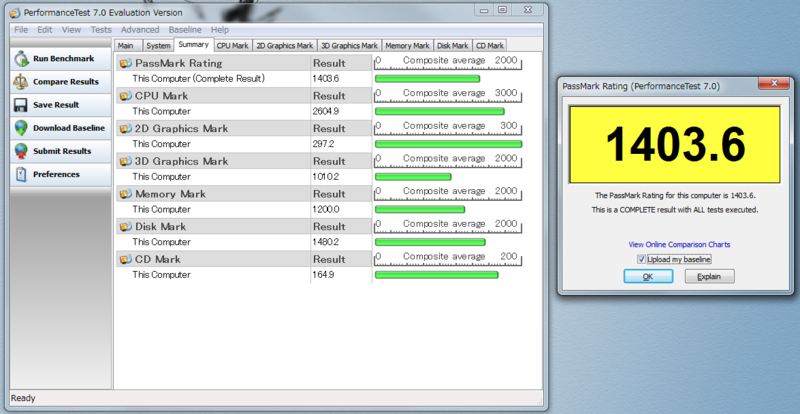Open the Advanced menu
The width and height of the screenshot is (800, 414).
pyautogui.click(x=140, y=30)
